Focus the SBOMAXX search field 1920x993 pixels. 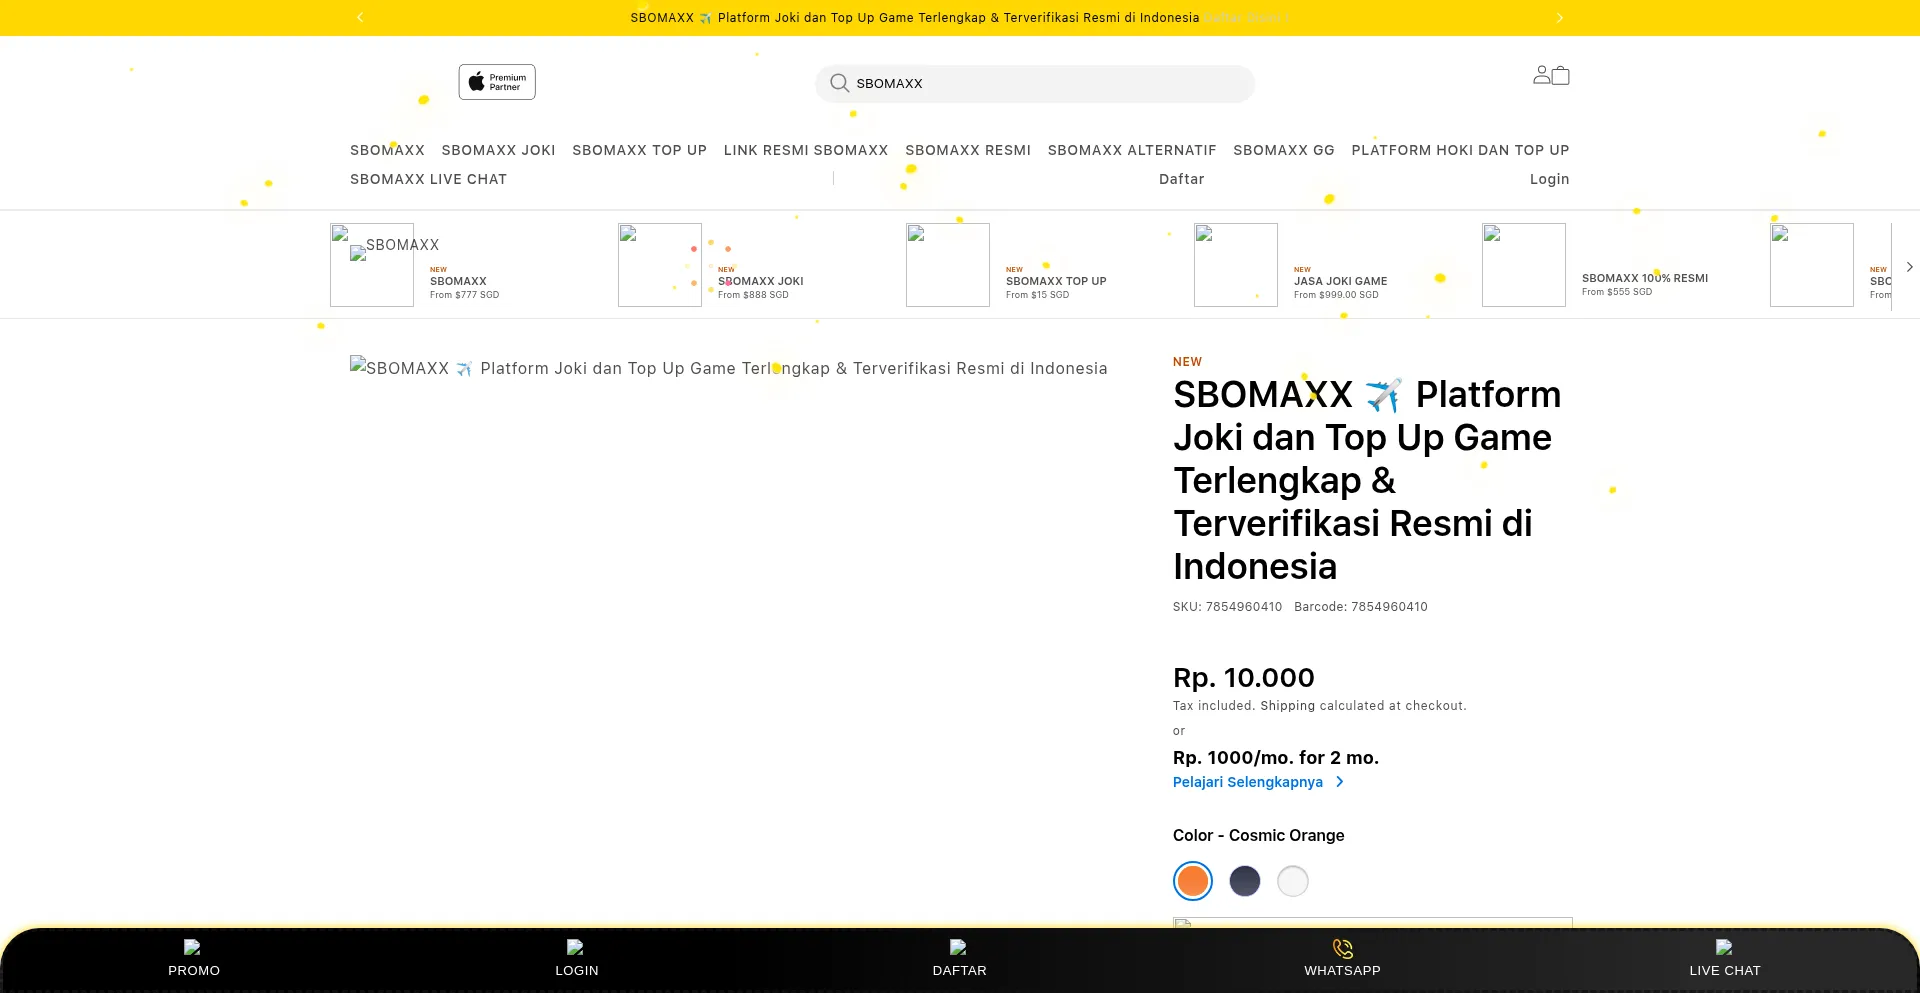[1035, 84]
